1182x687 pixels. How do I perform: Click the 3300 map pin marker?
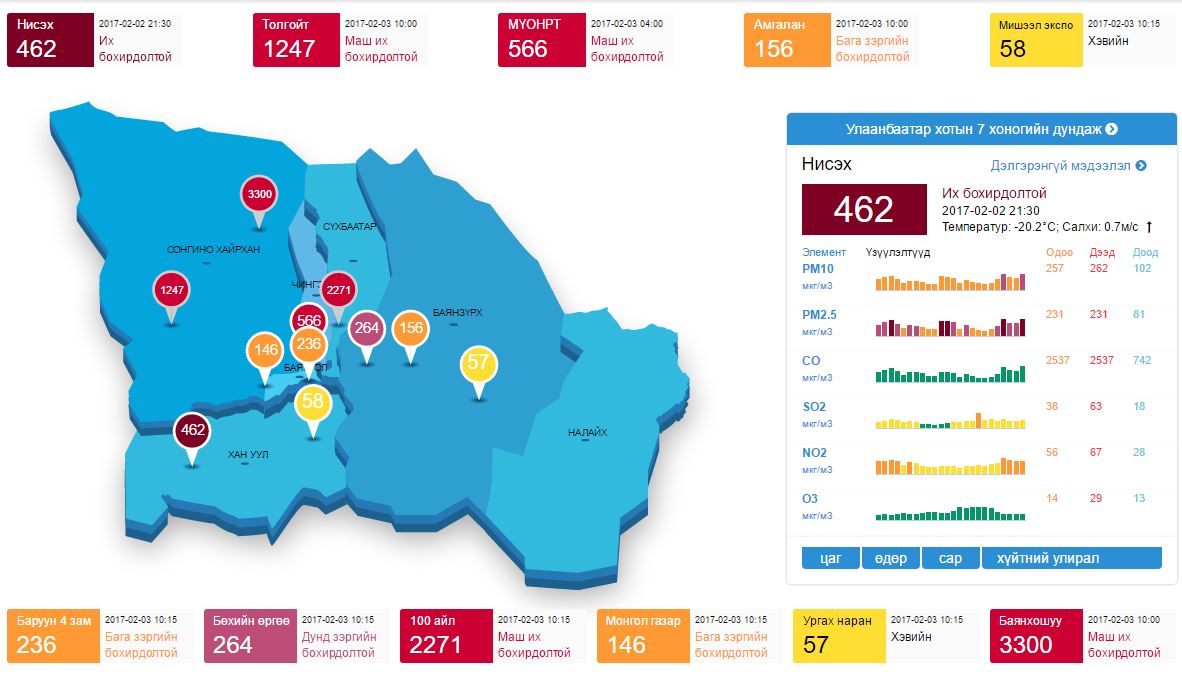tap(260, 193)
